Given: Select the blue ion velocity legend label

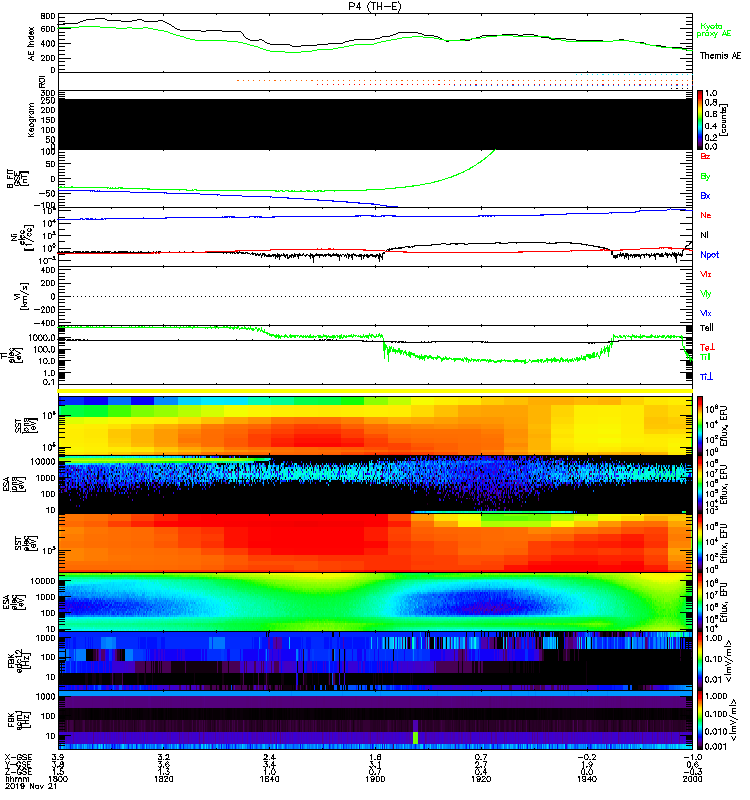Looking at the screenshot, I should [705, 314].
